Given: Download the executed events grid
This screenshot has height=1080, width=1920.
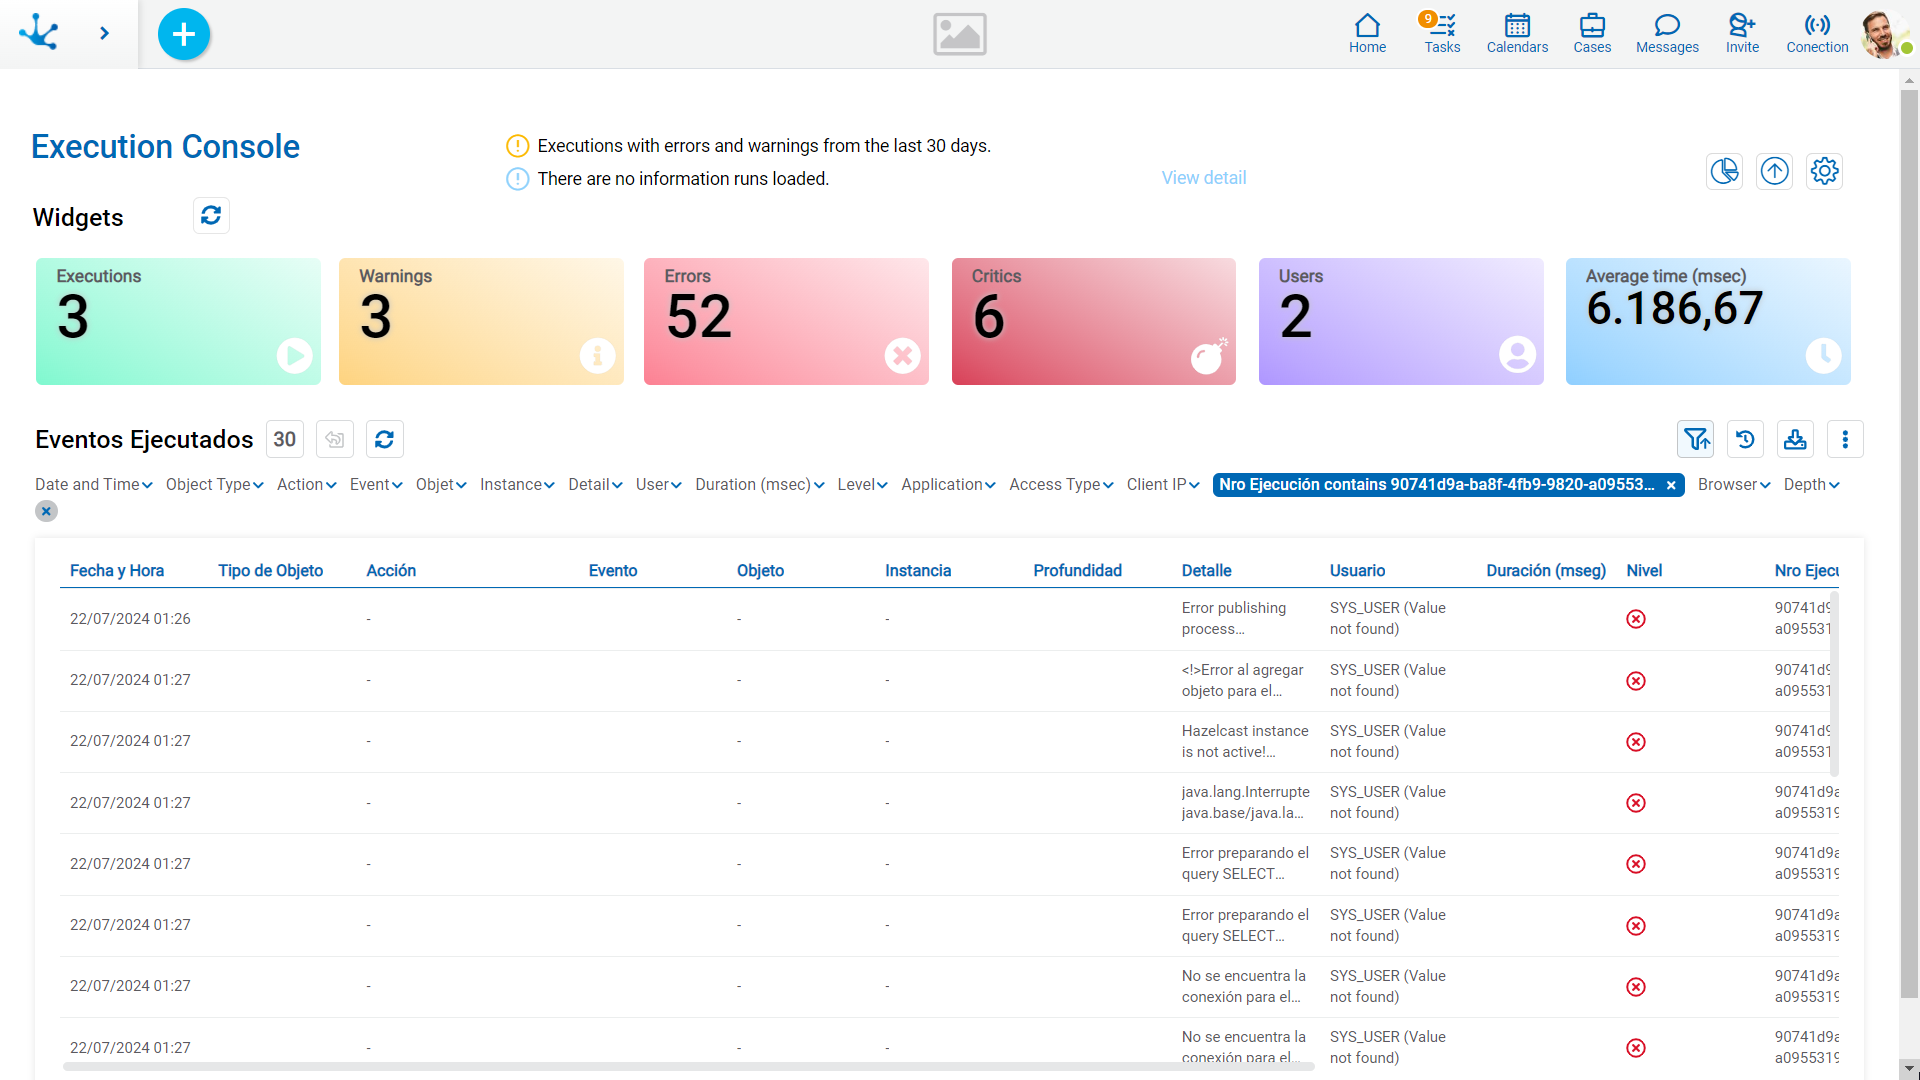Looking at the screenshot, I should point(1795,439).
